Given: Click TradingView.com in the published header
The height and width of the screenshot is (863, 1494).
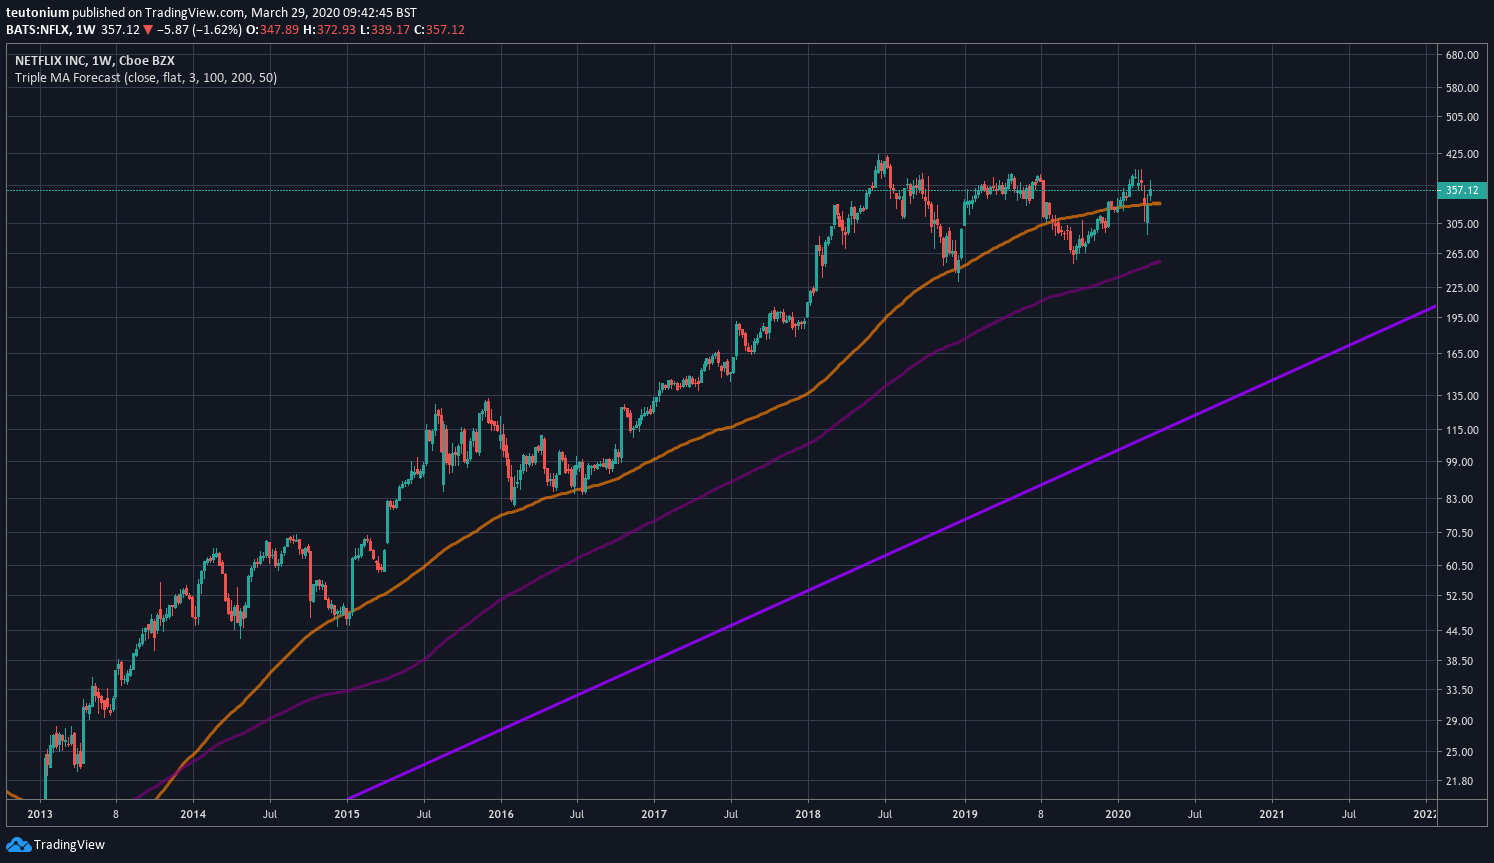Looking at the screenshot, I should (x=195, y=13).
